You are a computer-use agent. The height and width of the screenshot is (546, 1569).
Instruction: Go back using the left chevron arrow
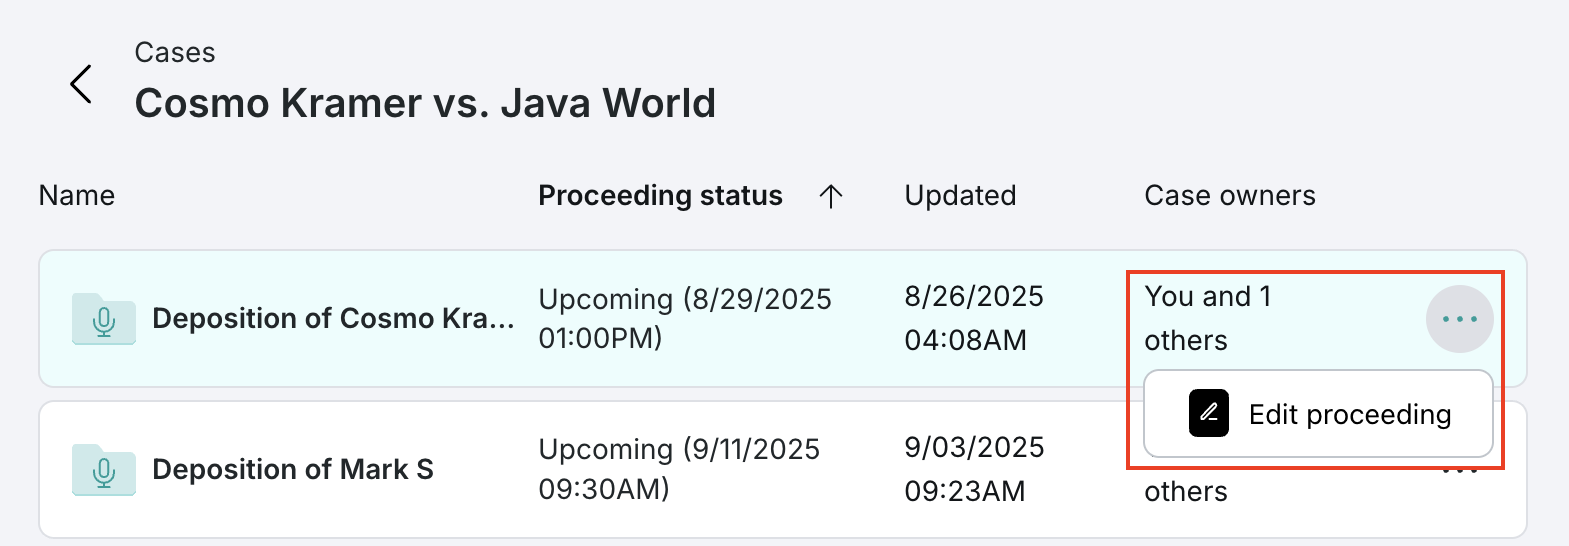tap(82, 84)
